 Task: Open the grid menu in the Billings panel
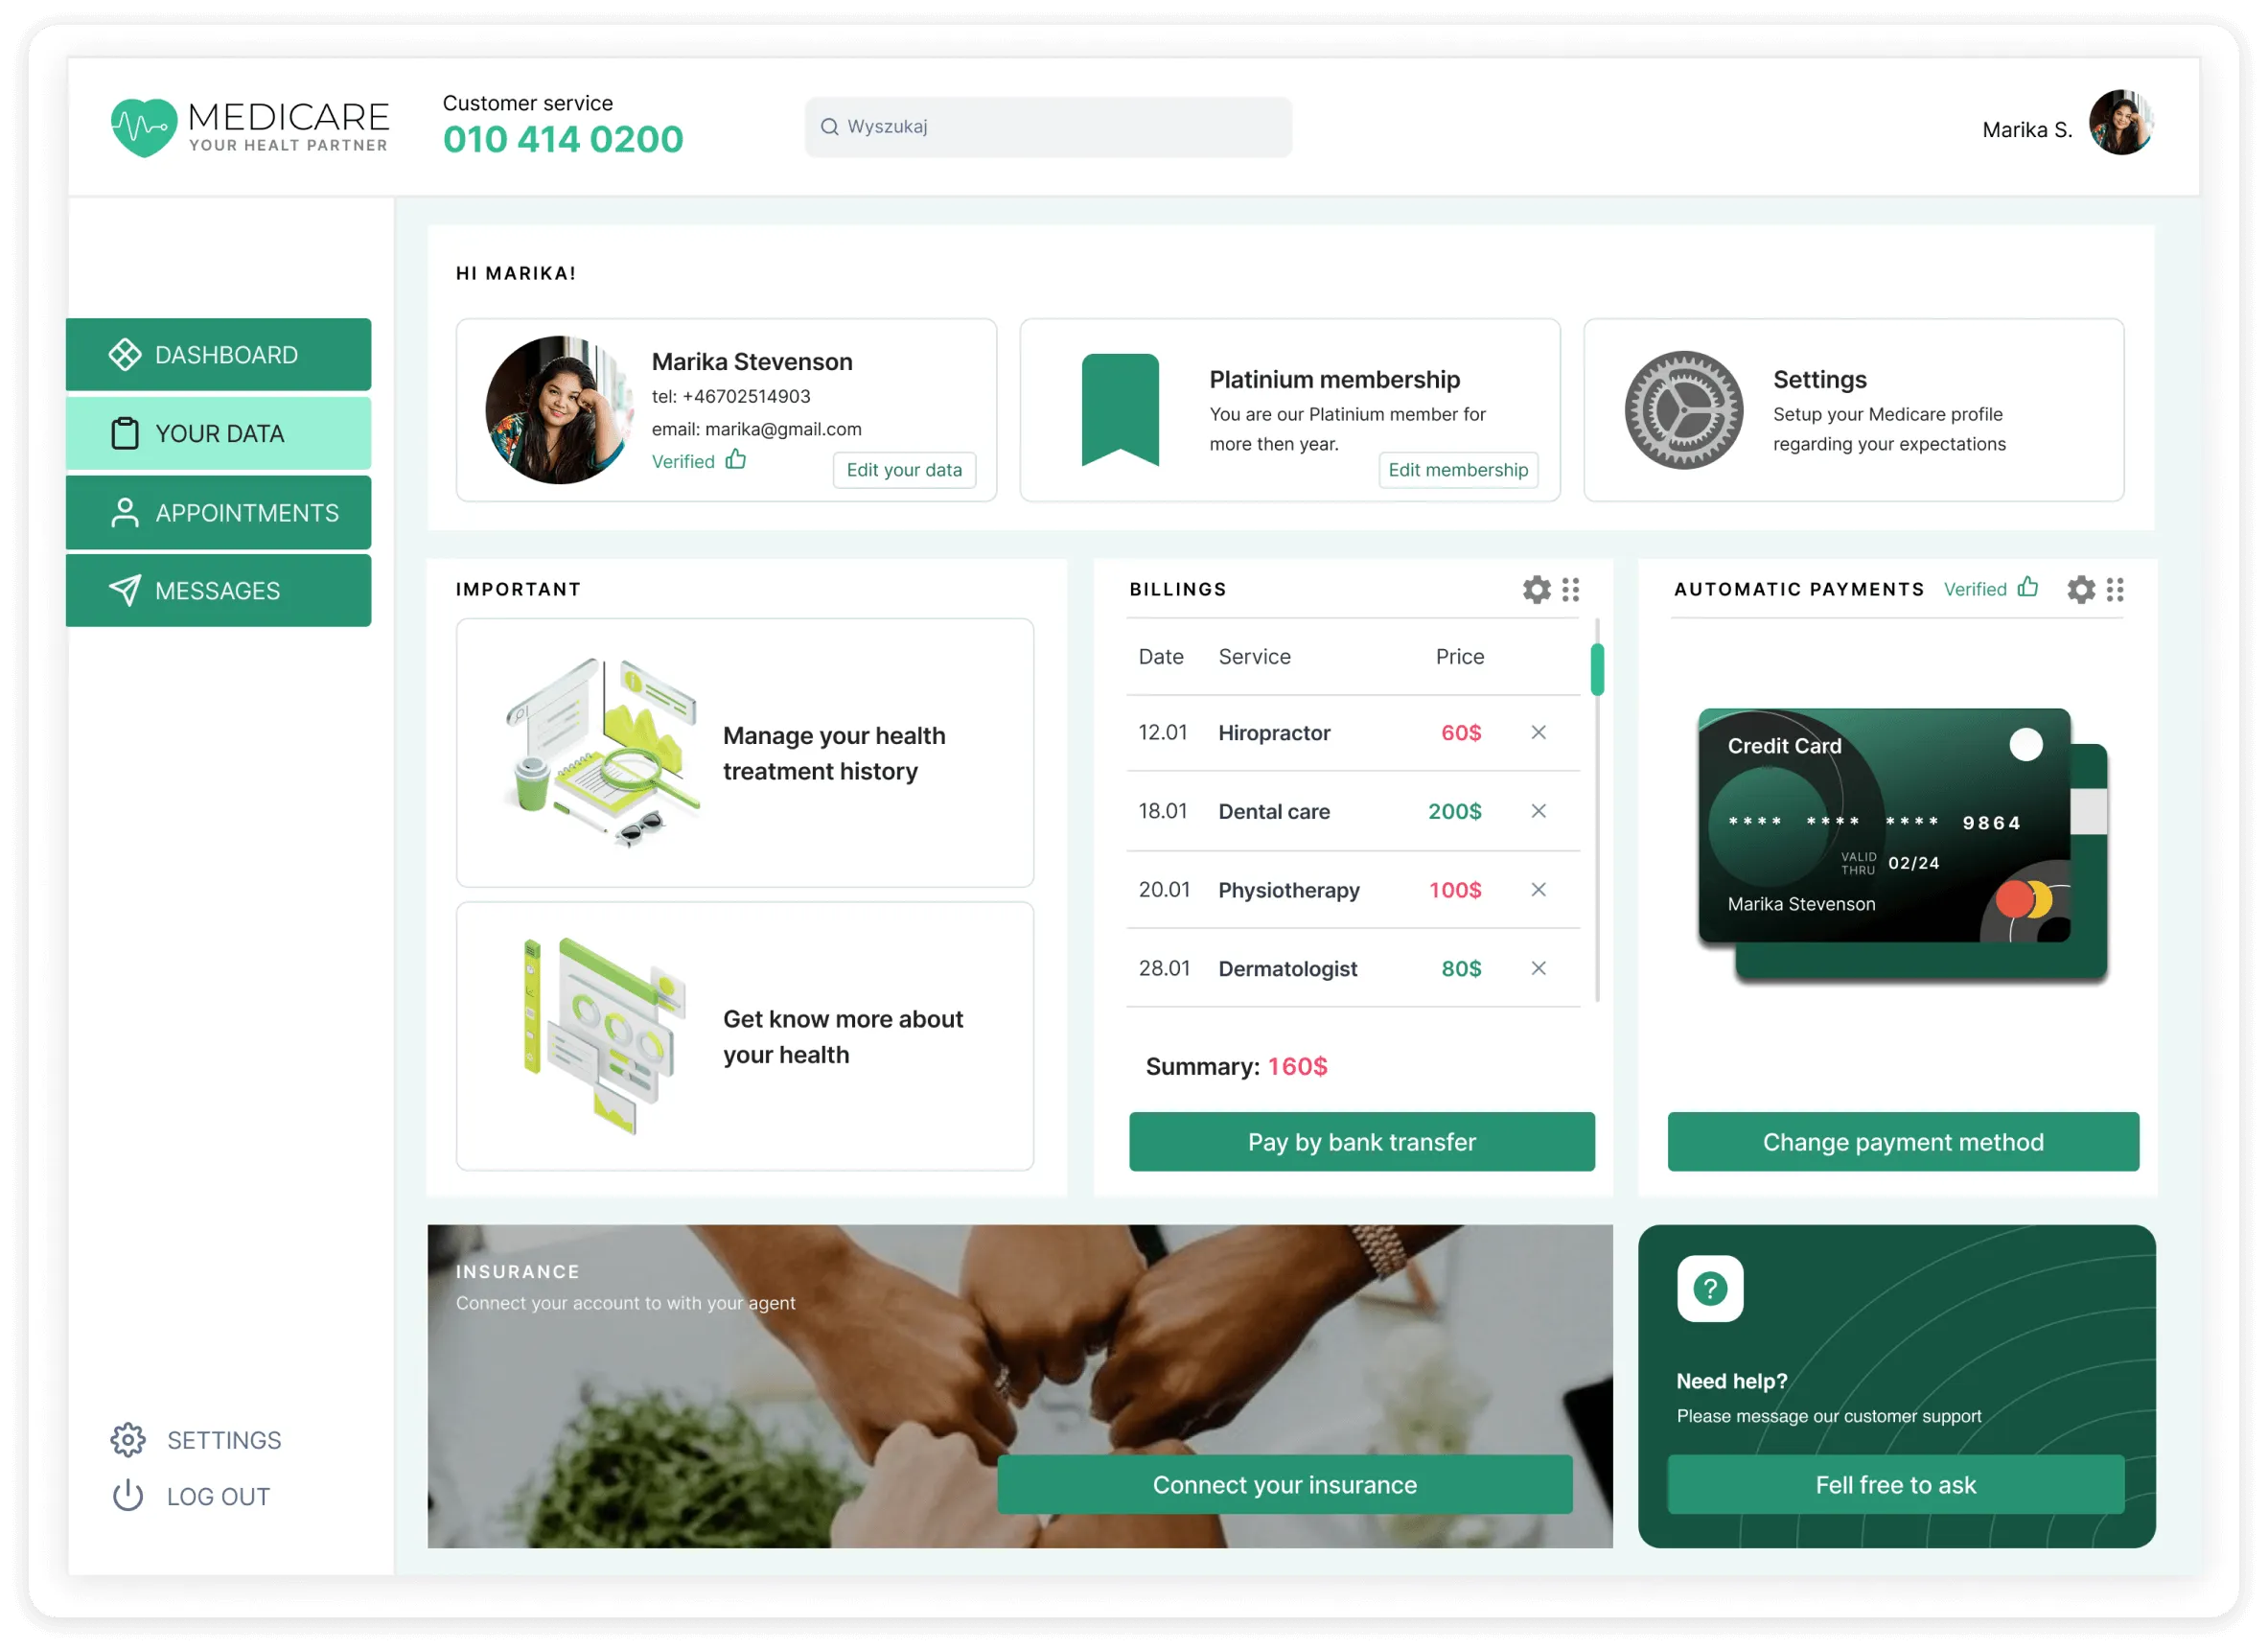coord(1571,589)
